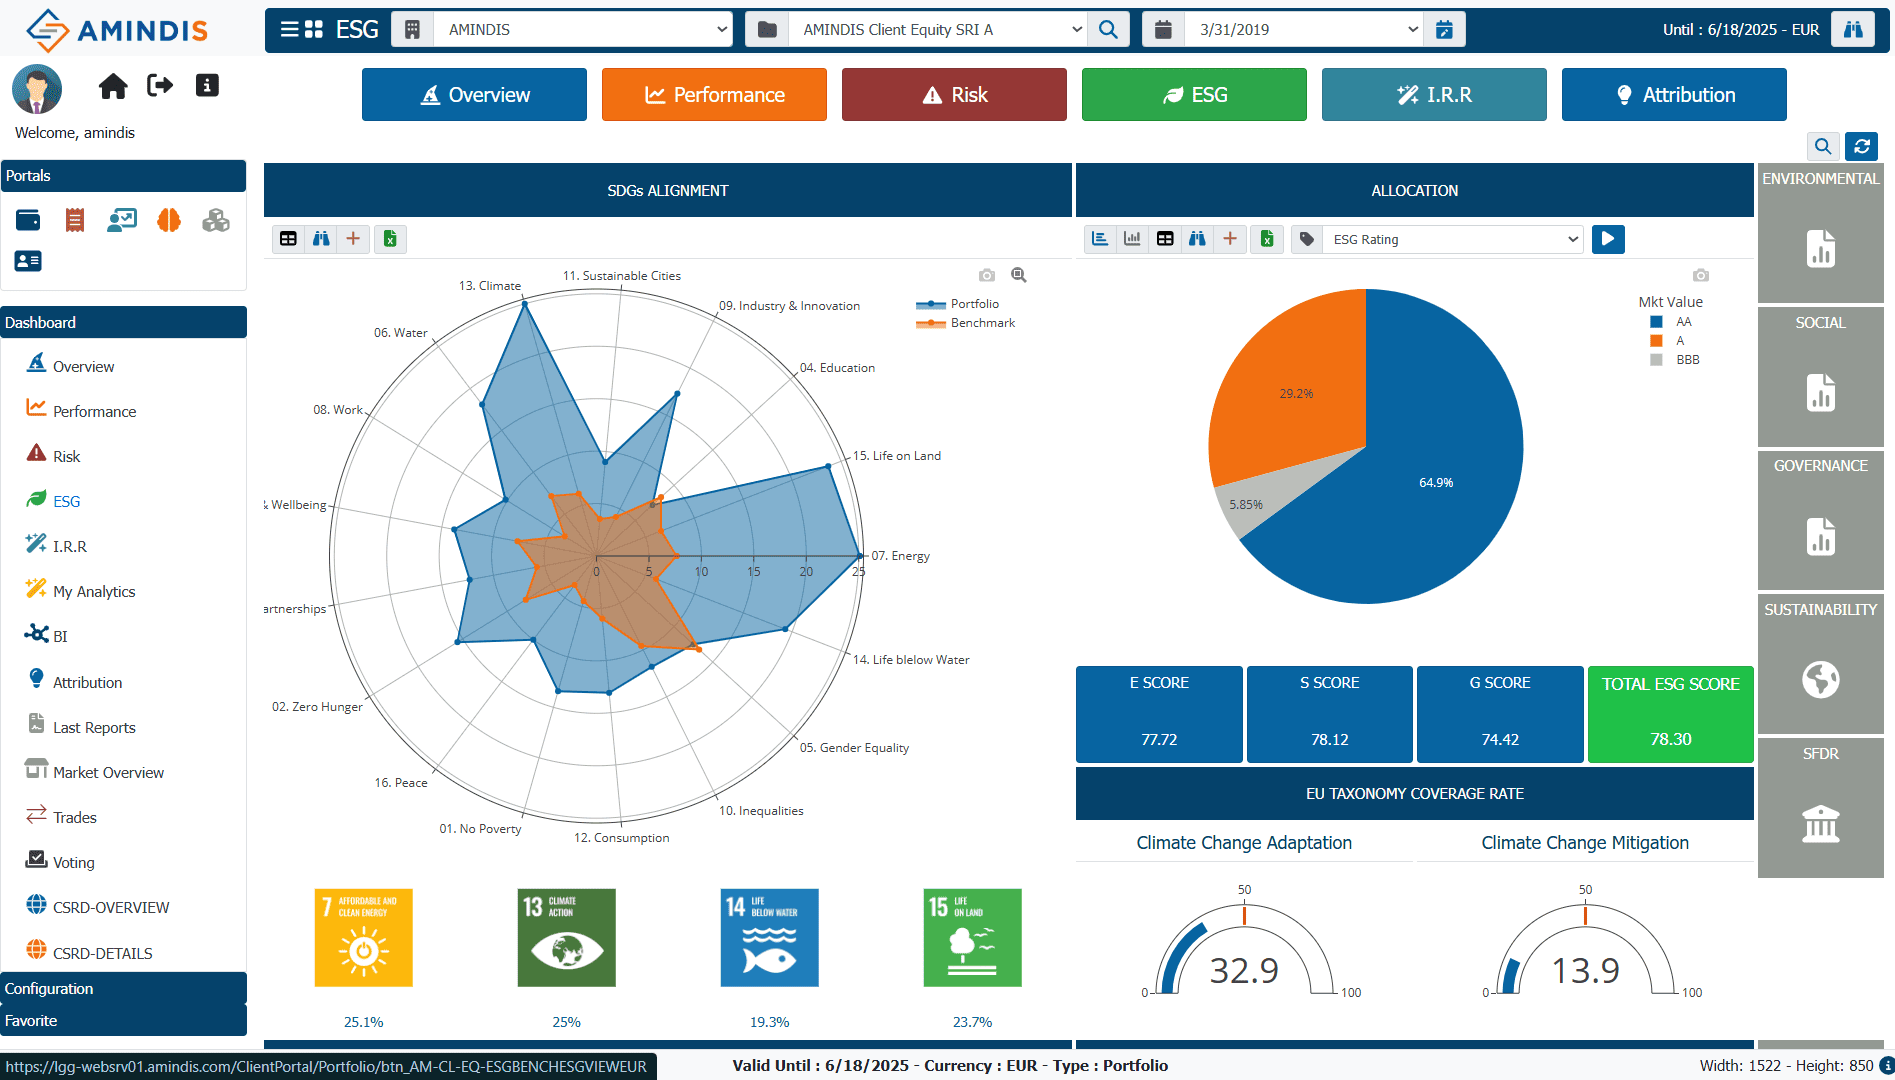Open the Environmental report panel
1895x1080 pixels.
1820,233
